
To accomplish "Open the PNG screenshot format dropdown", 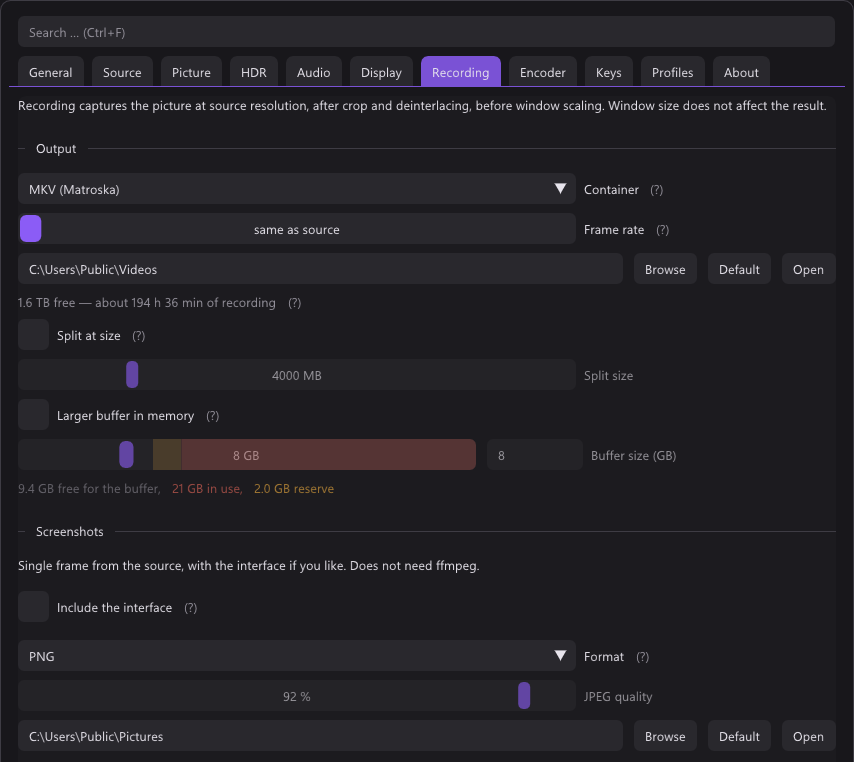I will [297, 656].
